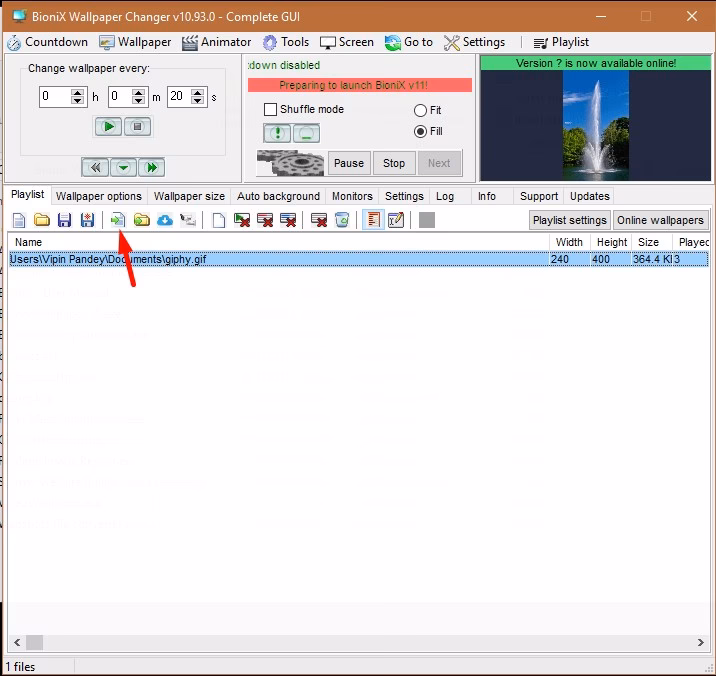The height and width of the screenshot is (676, 716).
Task: Go to the previous wallpaper with the rewind button
Action: tap(95, 168)
